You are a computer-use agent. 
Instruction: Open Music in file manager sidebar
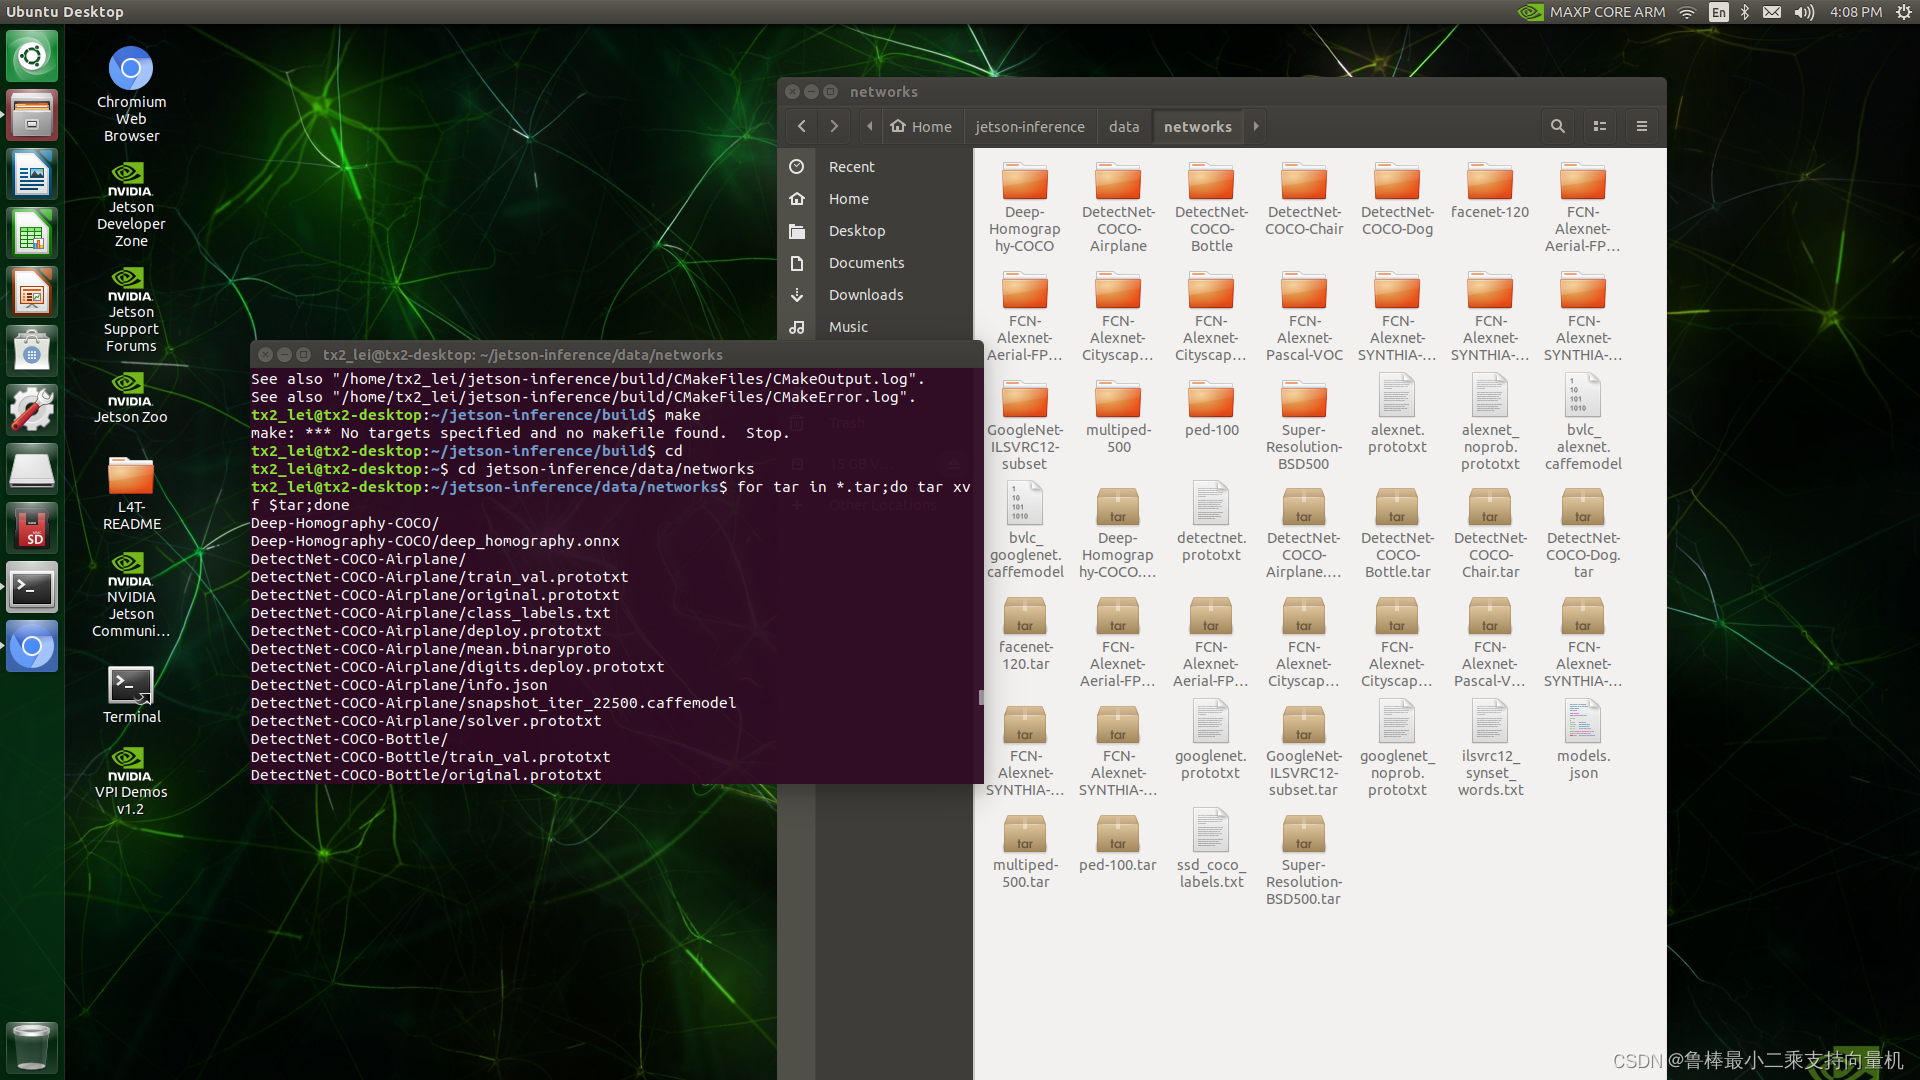(x=875, y=327)
